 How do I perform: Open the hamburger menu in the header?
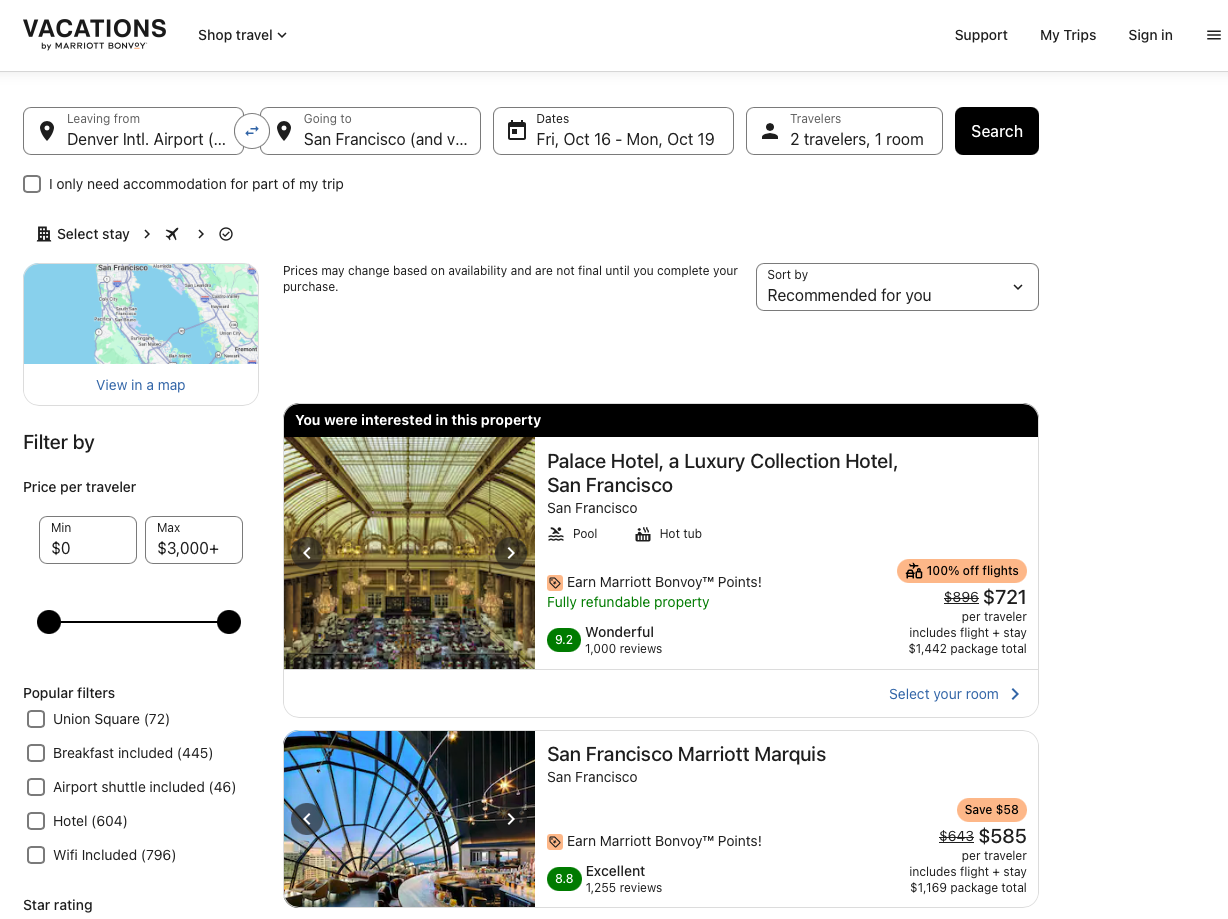pos(1214,35)
